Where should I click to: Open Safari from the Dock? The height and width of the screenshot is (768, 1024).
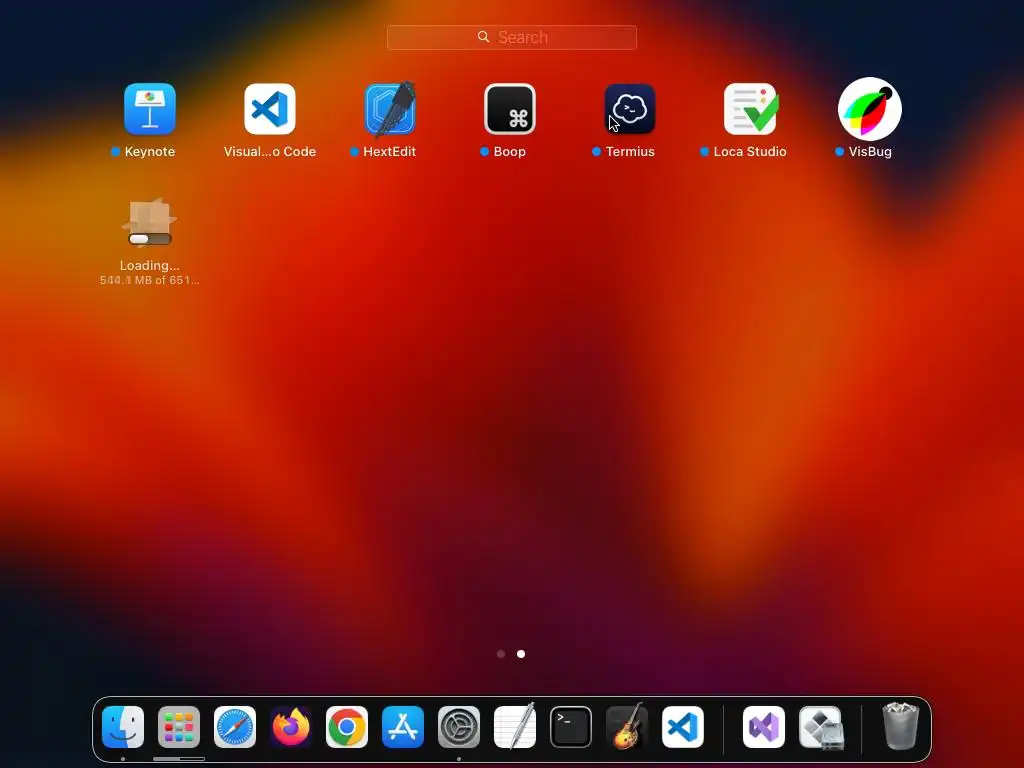pos(235,727)
